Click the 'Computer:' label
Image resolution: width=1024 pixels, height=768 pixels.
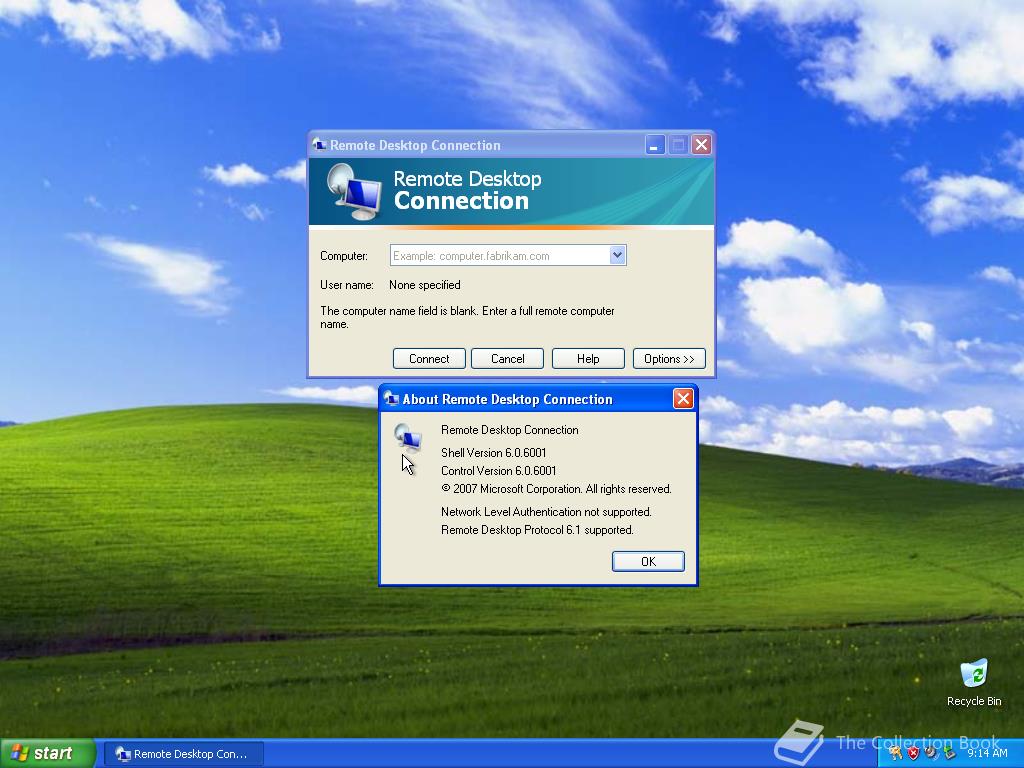tap(344, 256)
